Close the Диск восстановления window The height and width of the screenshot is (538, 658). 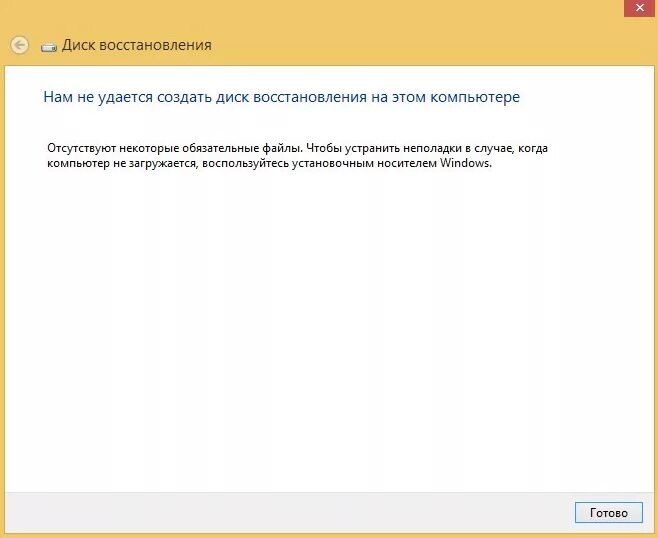coord(640,8)
